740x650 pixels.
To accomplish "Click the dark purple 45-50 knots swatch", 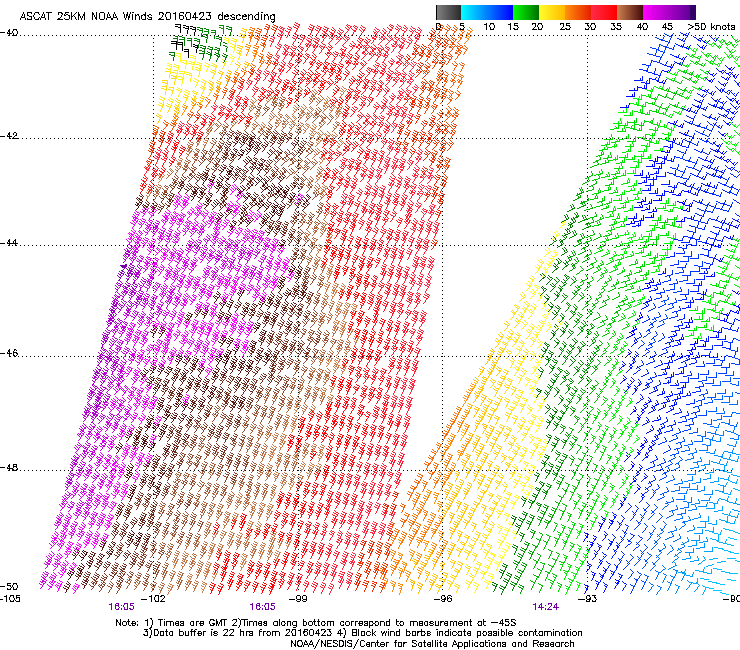I will (x=682, y=12).
